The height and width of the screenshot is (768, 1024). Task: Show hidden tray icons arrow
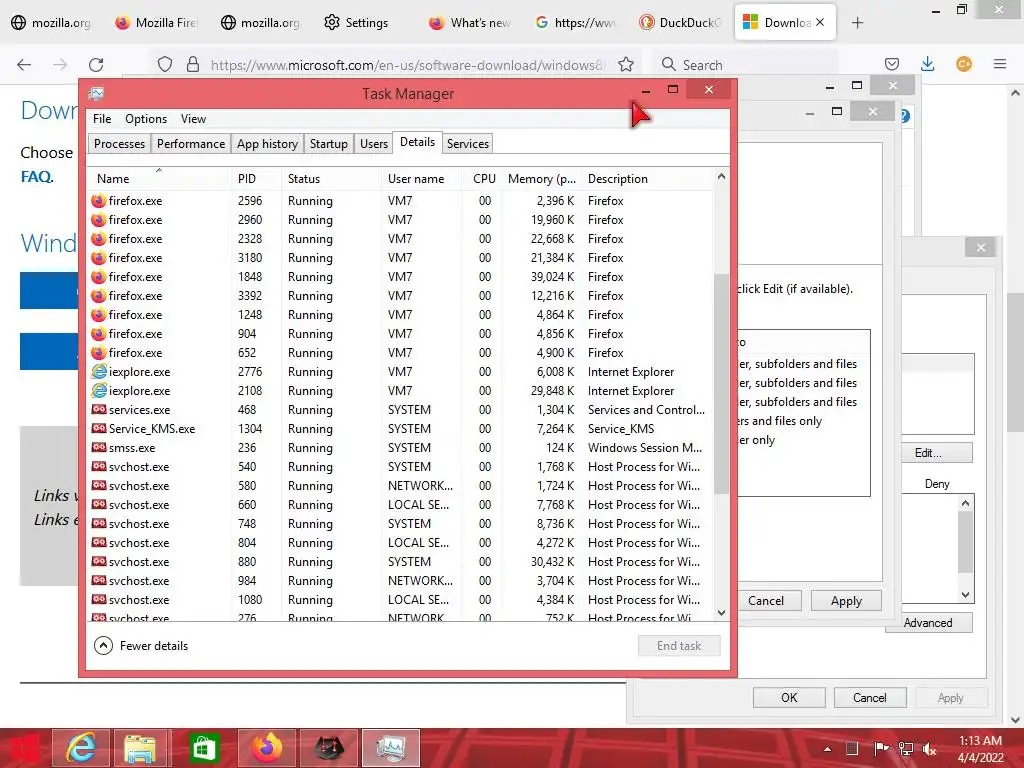click(x=827, y=749)
